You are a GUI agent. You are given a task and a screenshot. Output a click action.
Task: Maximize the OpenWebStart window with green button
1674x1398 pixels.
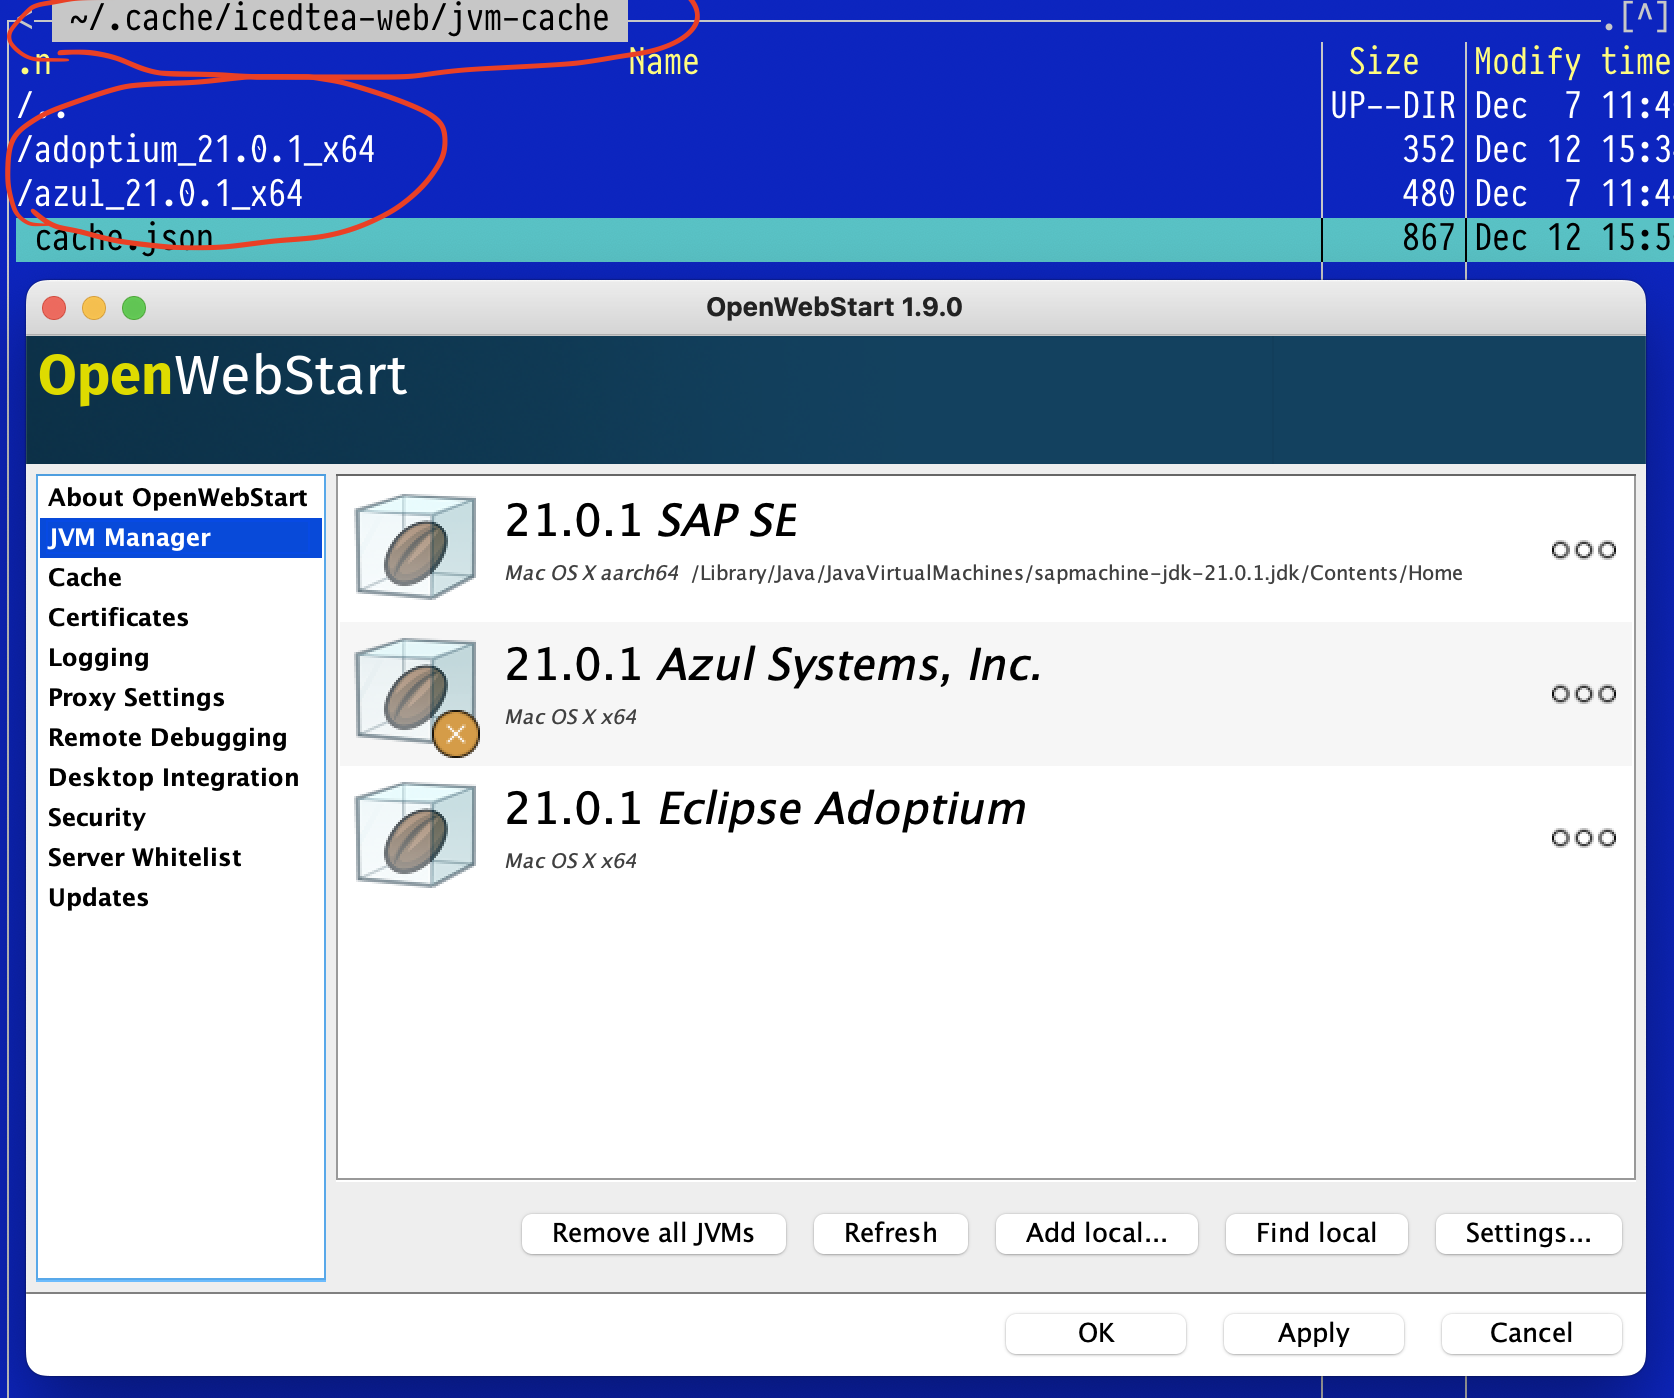click(x=134, y=308)
